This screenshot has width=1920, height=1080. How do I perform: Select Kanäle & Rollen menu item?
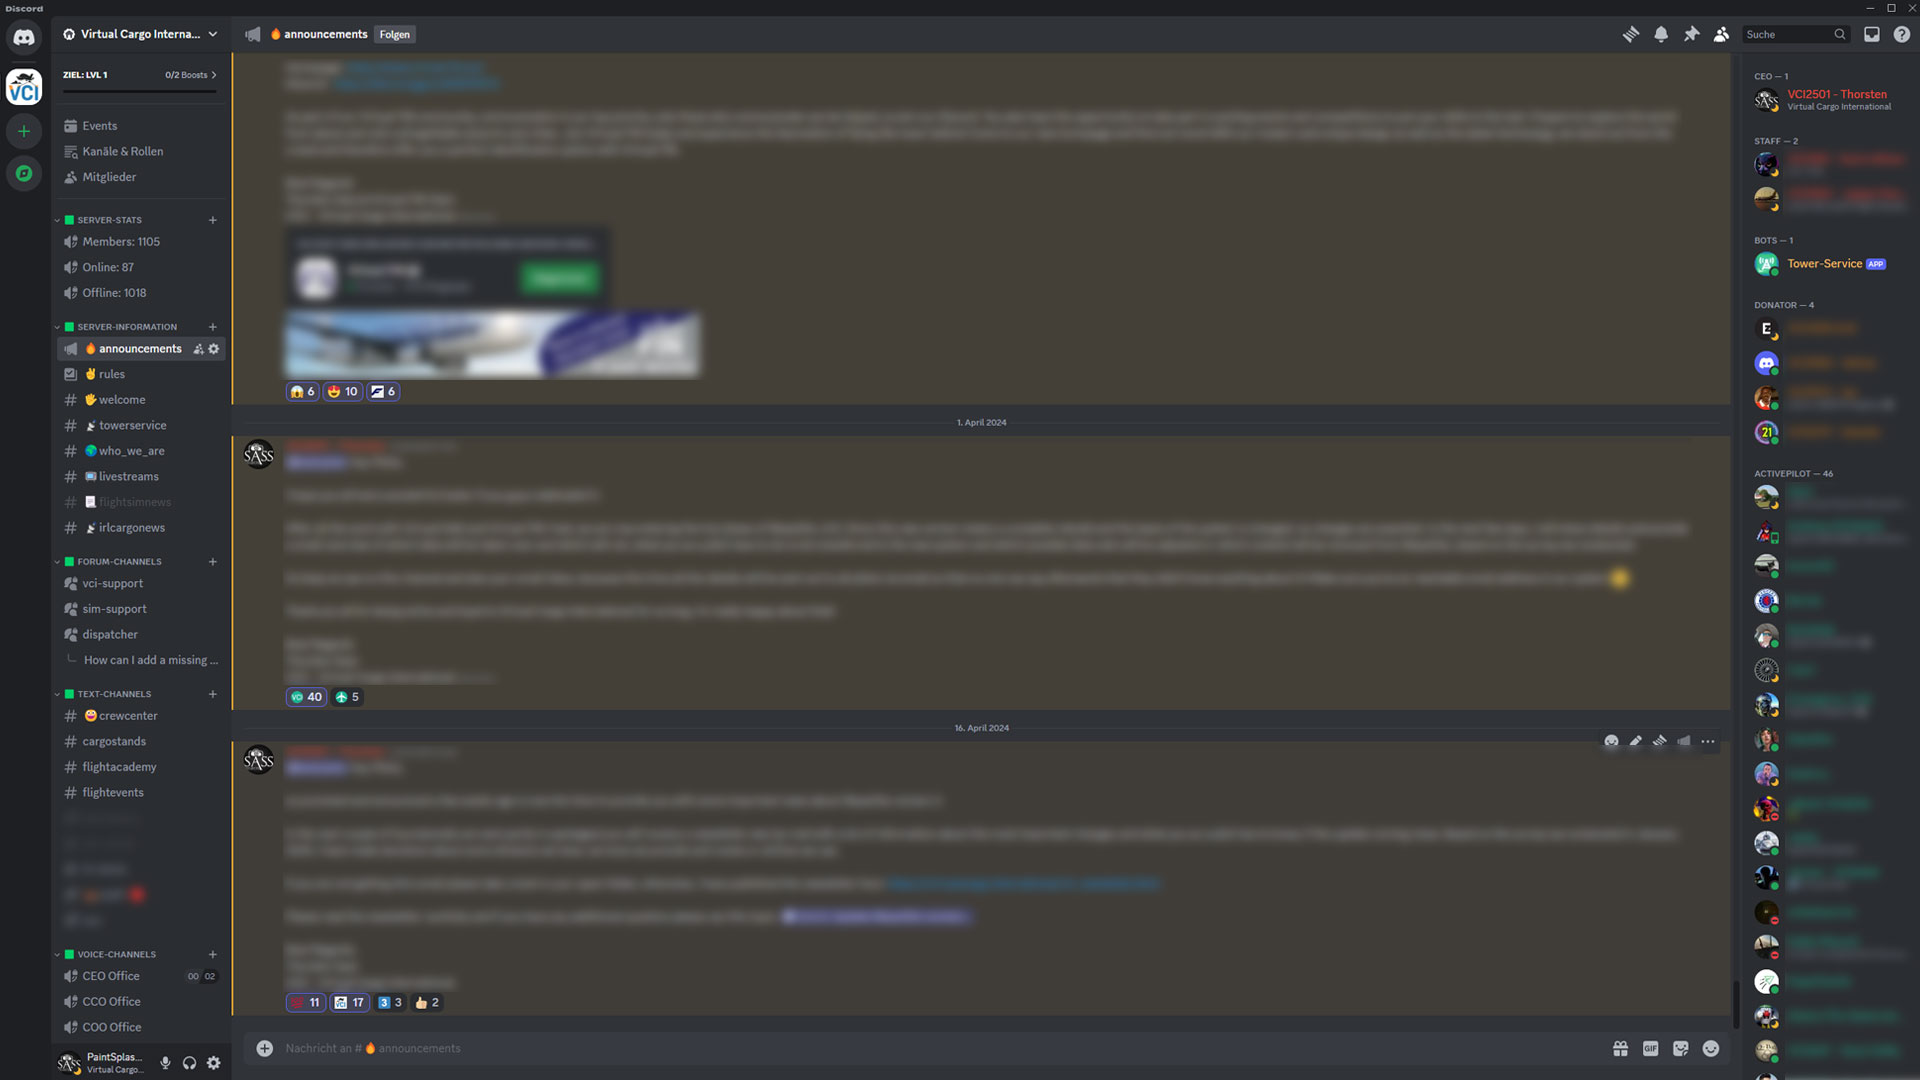tap(123, 150)
